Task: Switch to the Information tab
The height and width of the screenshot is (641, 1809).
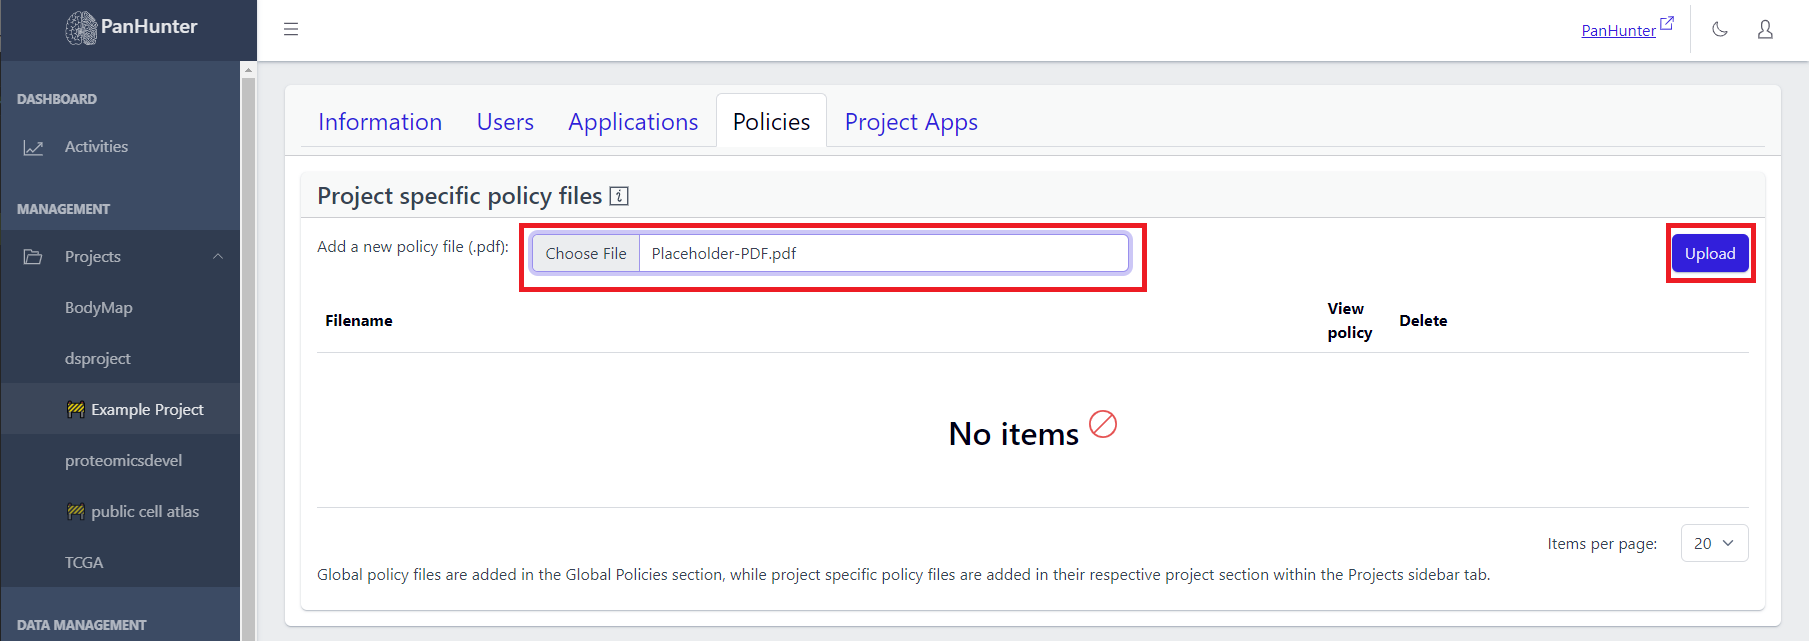Action: point(380,122)
